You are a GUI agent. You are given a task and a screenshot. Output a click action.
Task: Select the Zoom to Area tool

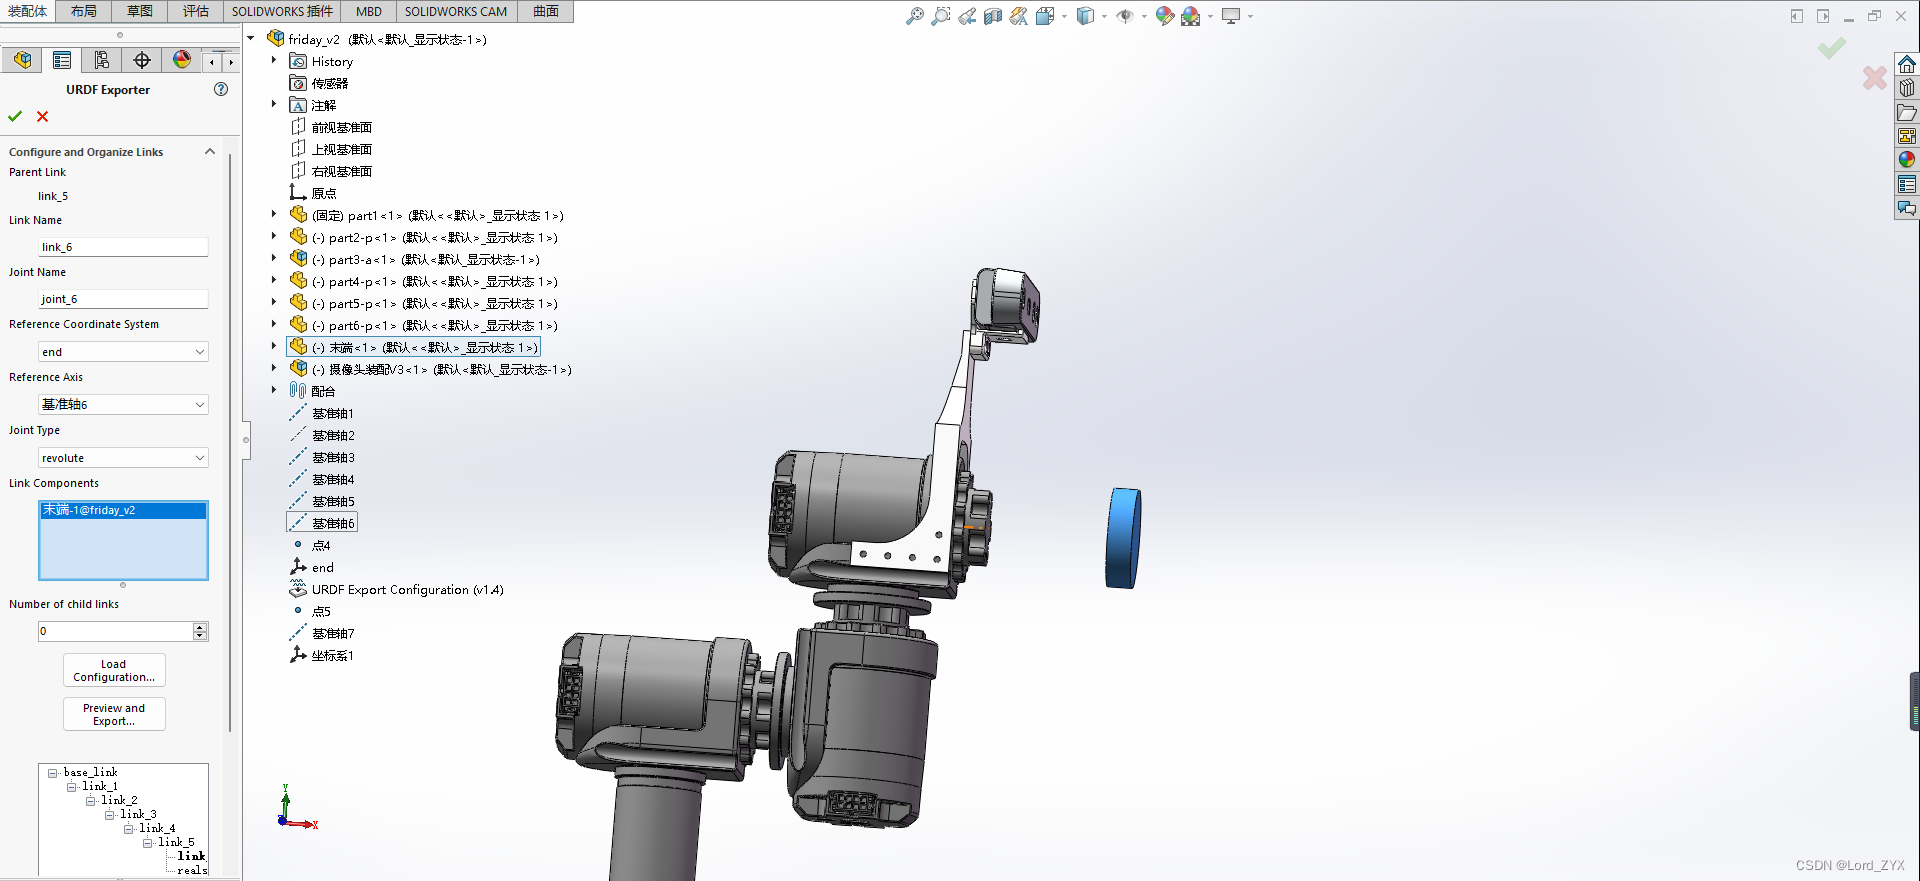(940, 16)
